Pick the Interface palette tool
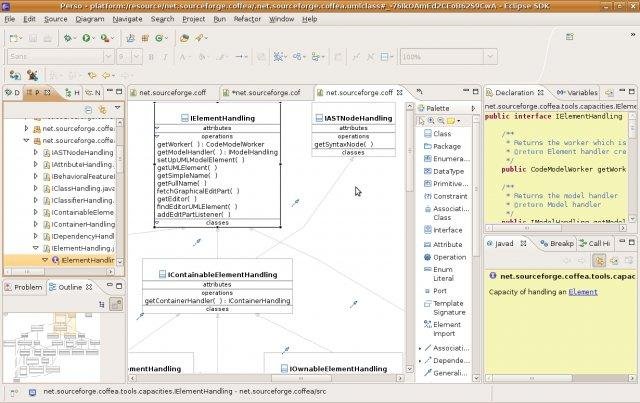This screenshot has height=403, width=640. (x=447, y=230)
